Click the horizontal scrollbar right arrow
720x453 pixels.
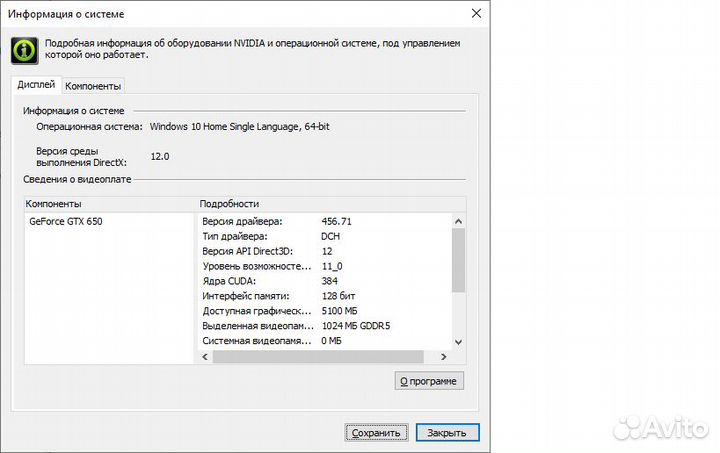pyautogui.click(x=444, y=357)
